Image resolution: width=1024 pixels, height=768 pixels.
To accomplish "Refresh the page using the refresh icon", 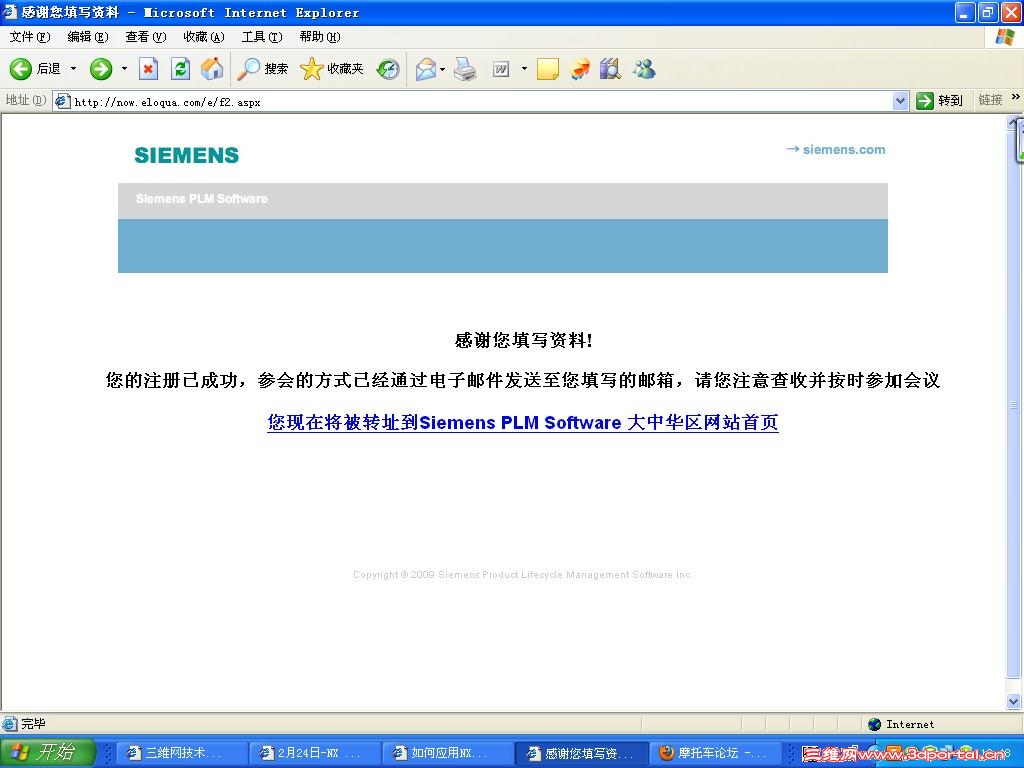I will (180, 69).
